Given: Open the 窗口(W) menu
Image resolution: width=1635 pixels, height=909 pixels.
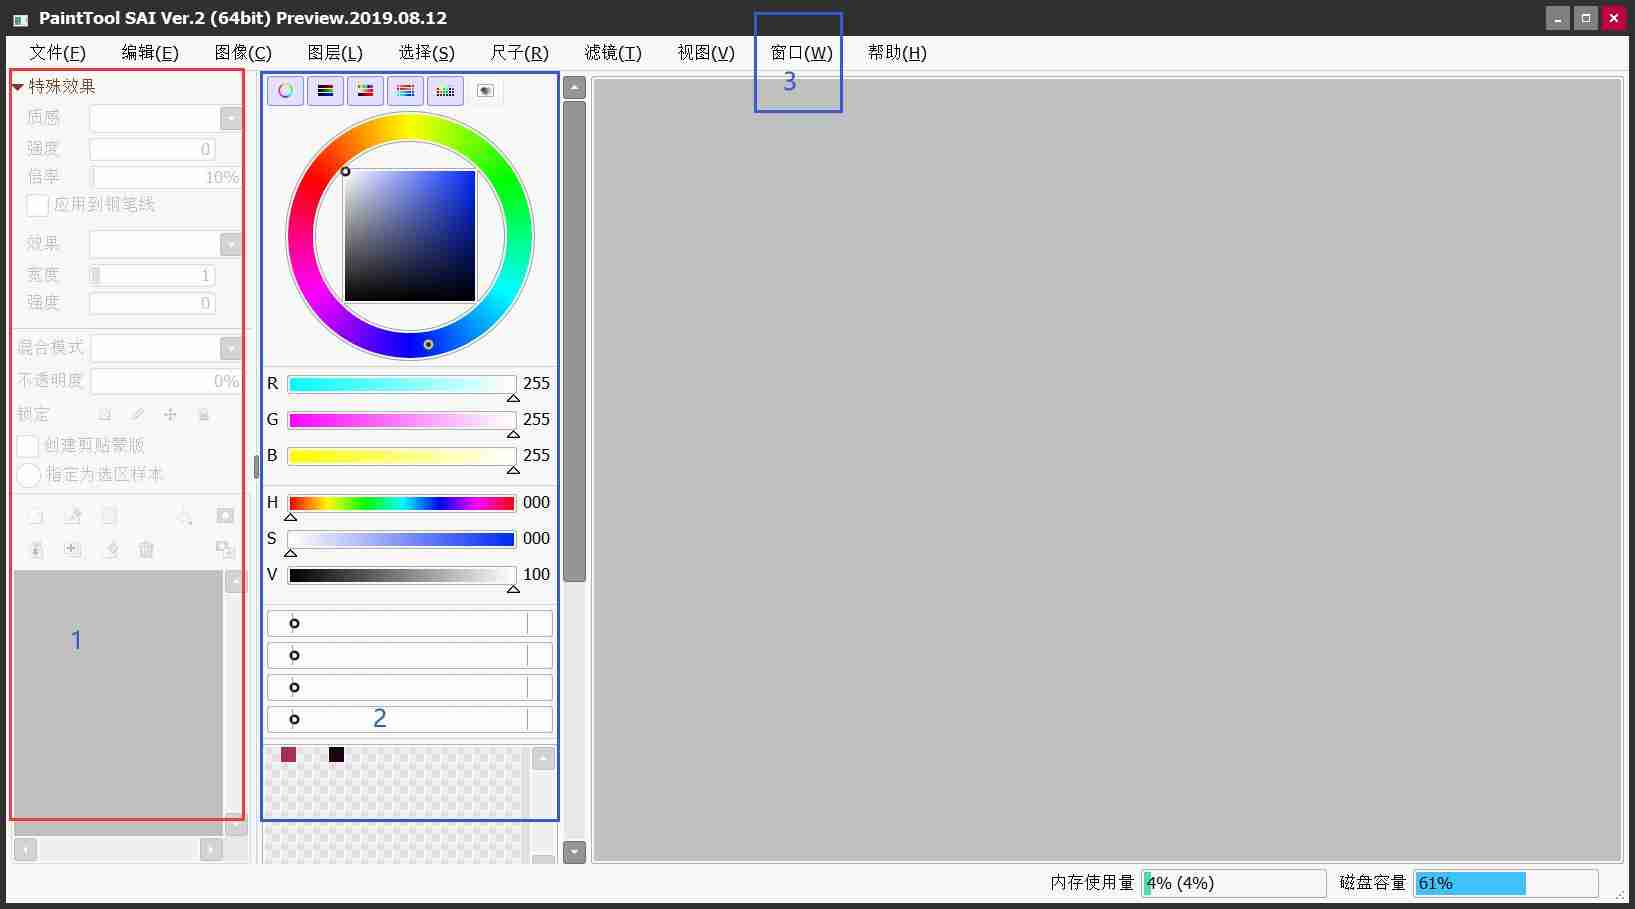Looking at the screenshot, I should pos(801,53).
